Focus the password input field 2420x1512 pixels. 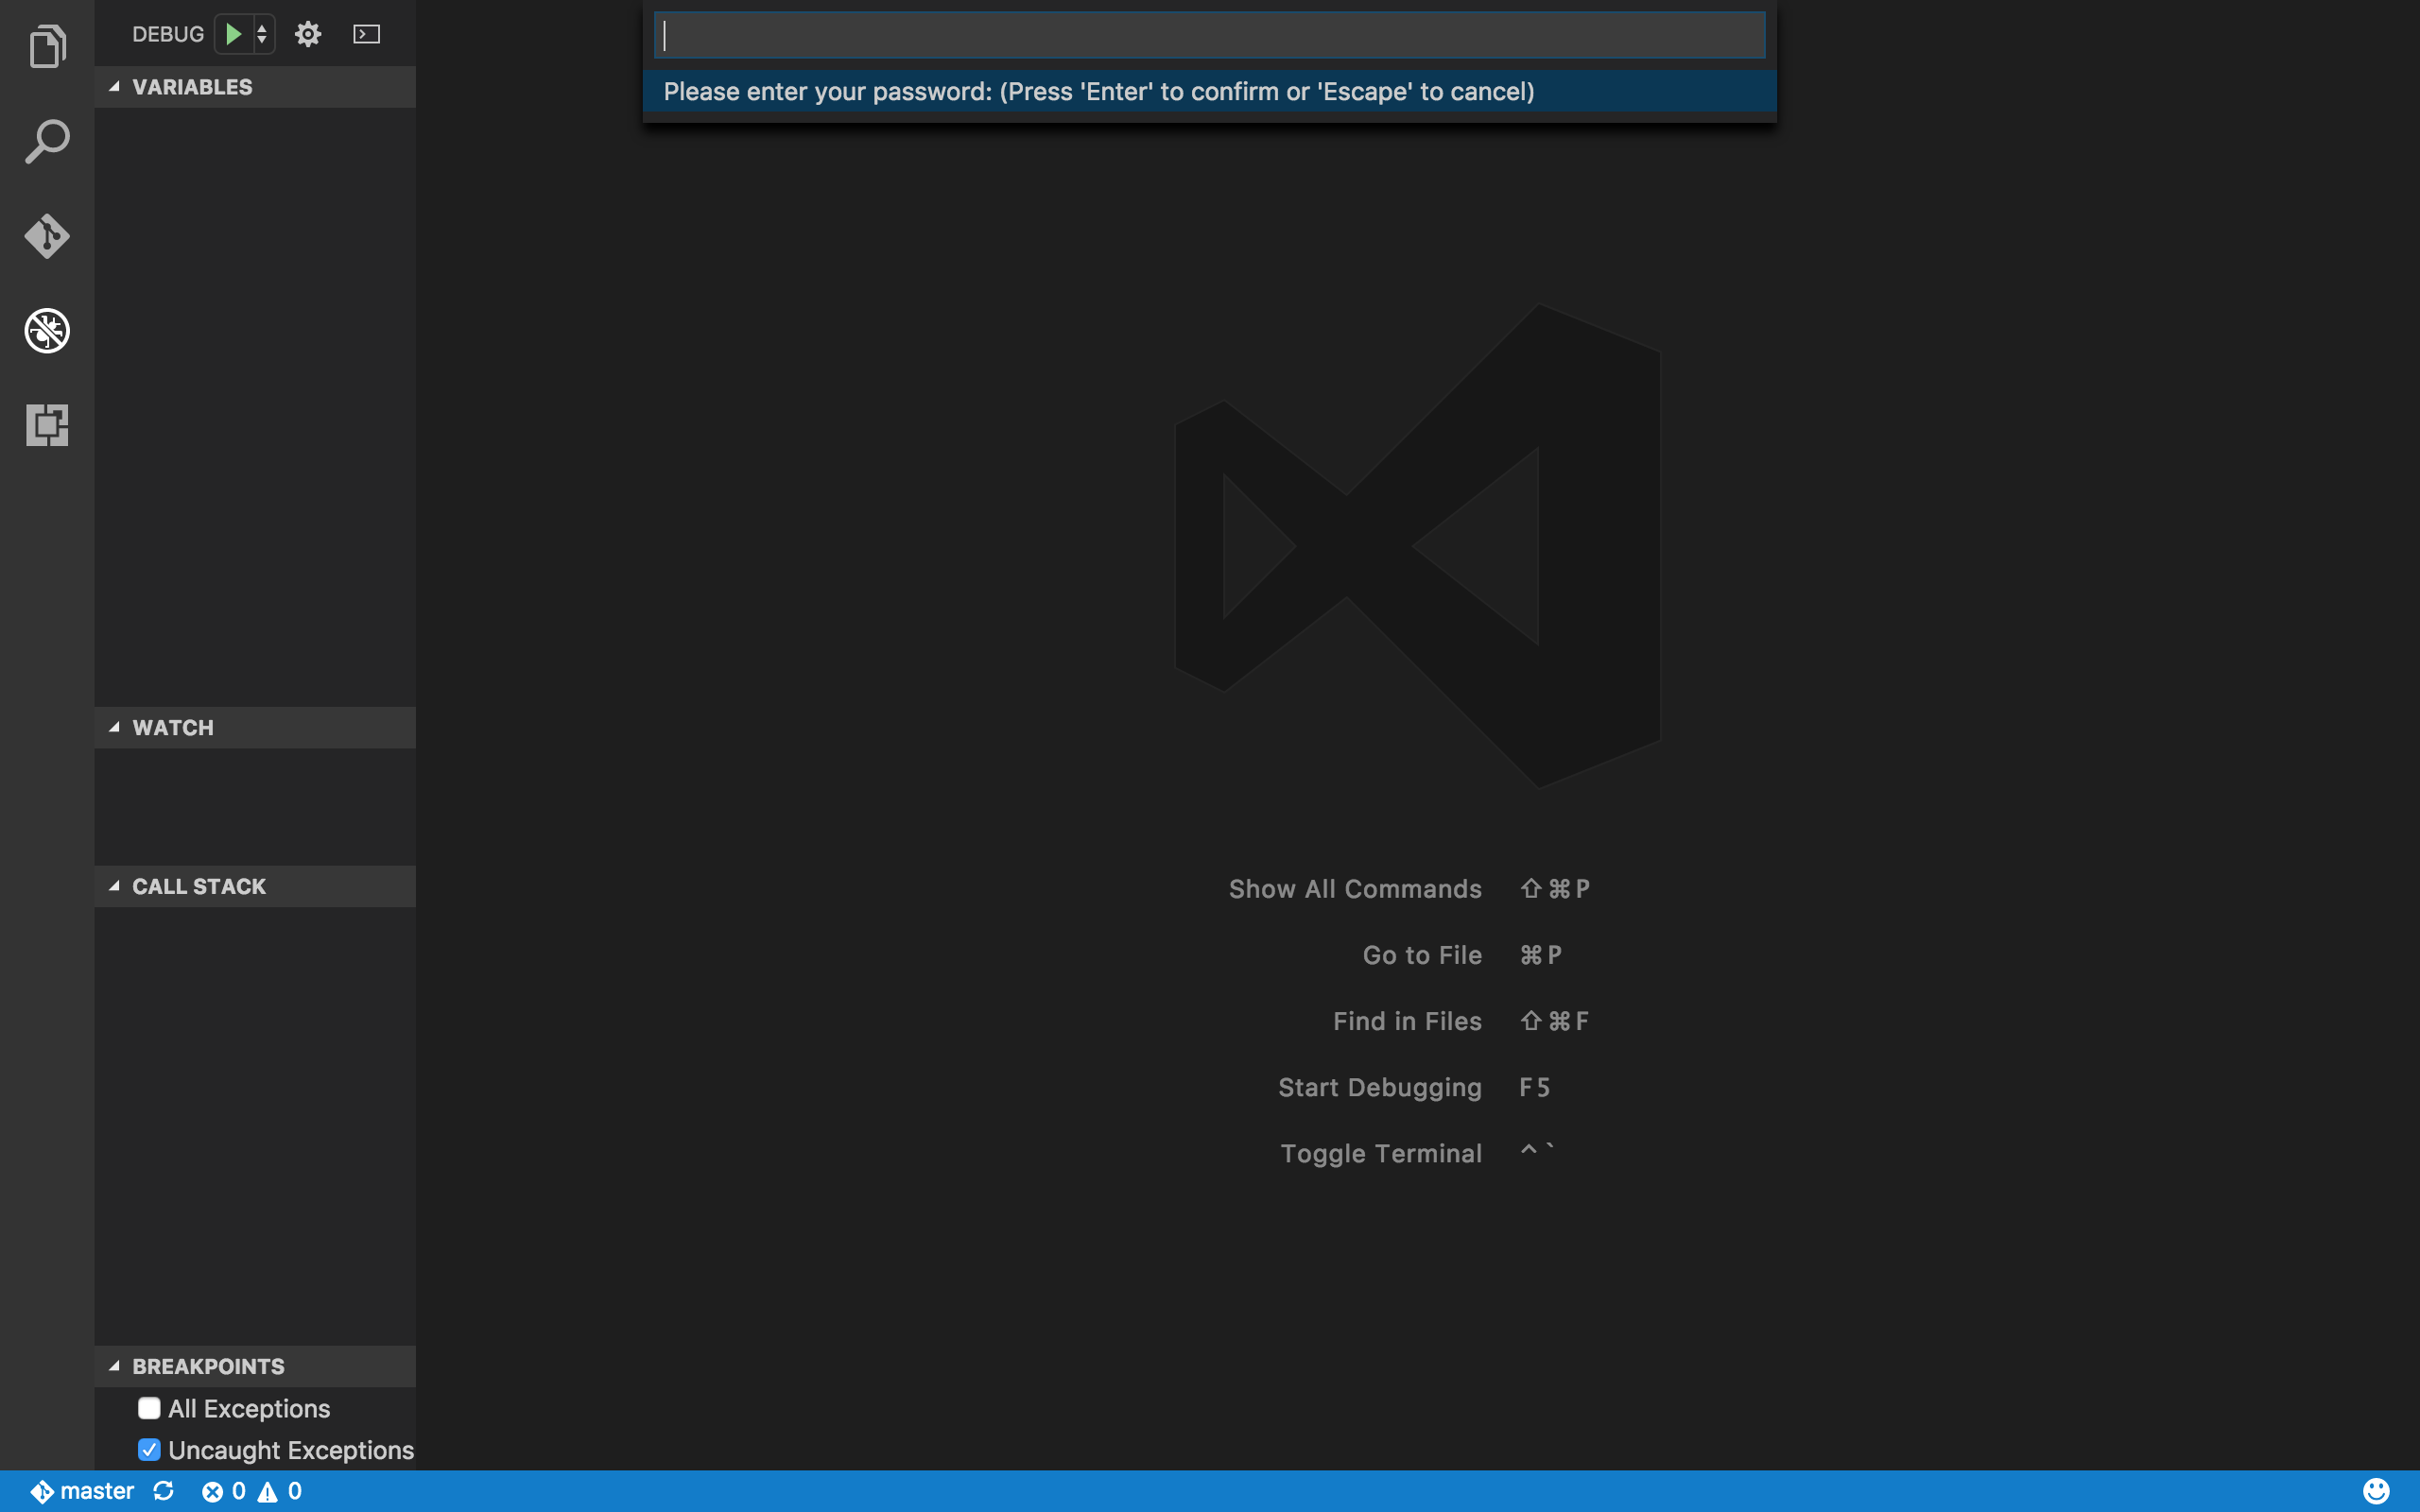point(1208,36)
